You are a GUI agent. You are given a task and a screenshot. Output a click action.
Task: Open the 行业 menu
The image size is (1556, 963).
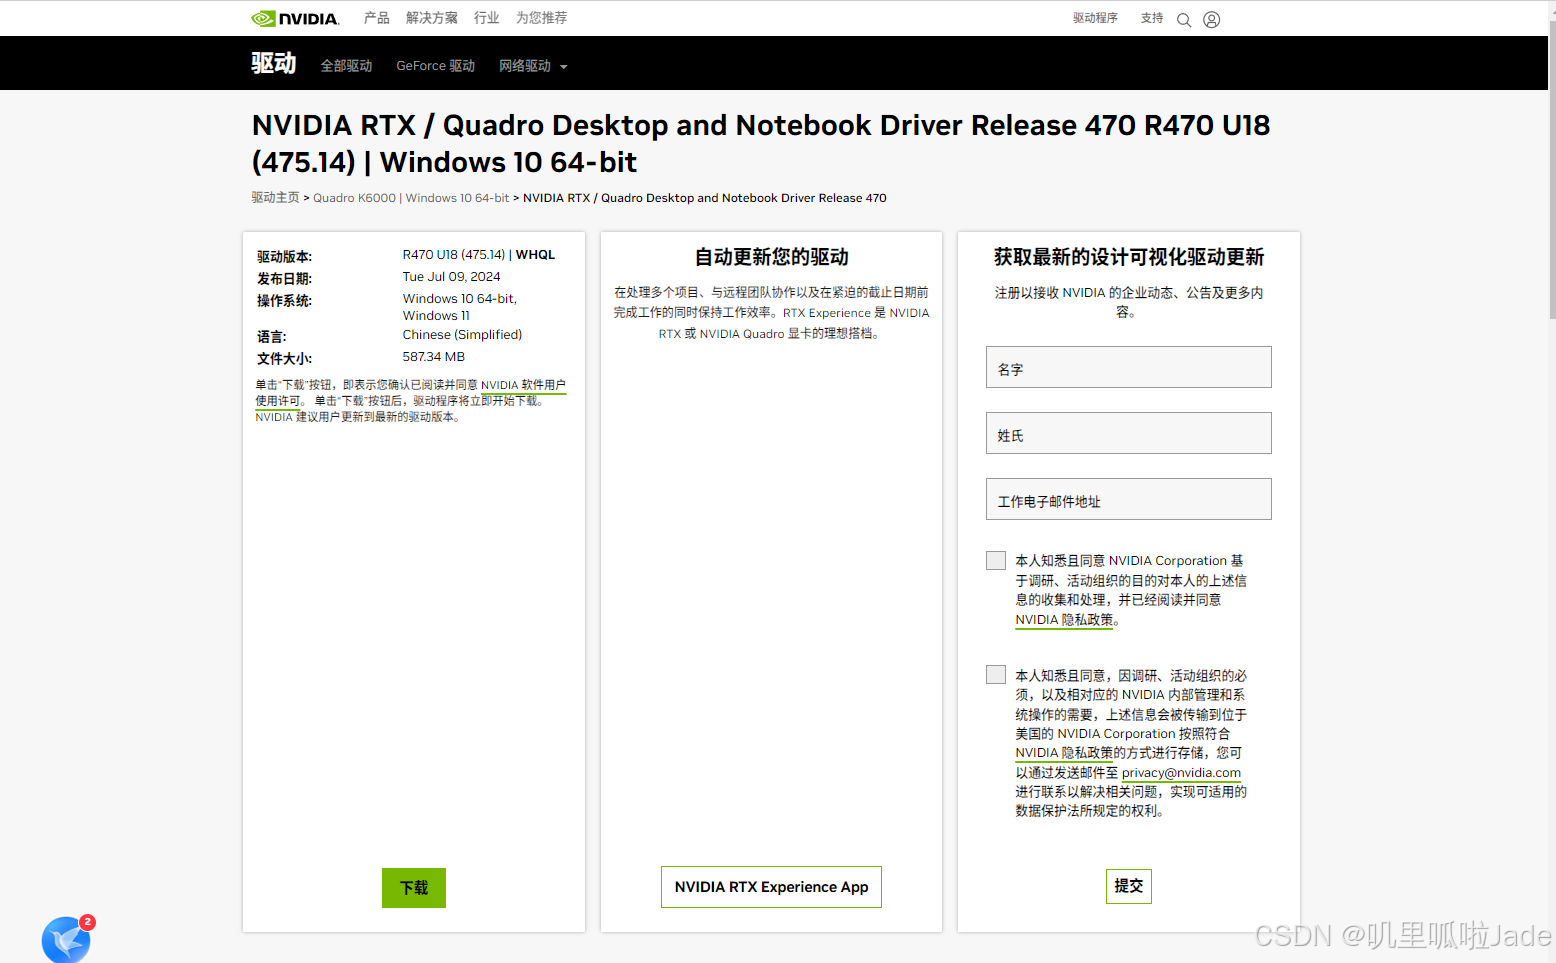(x=487, y=18)
